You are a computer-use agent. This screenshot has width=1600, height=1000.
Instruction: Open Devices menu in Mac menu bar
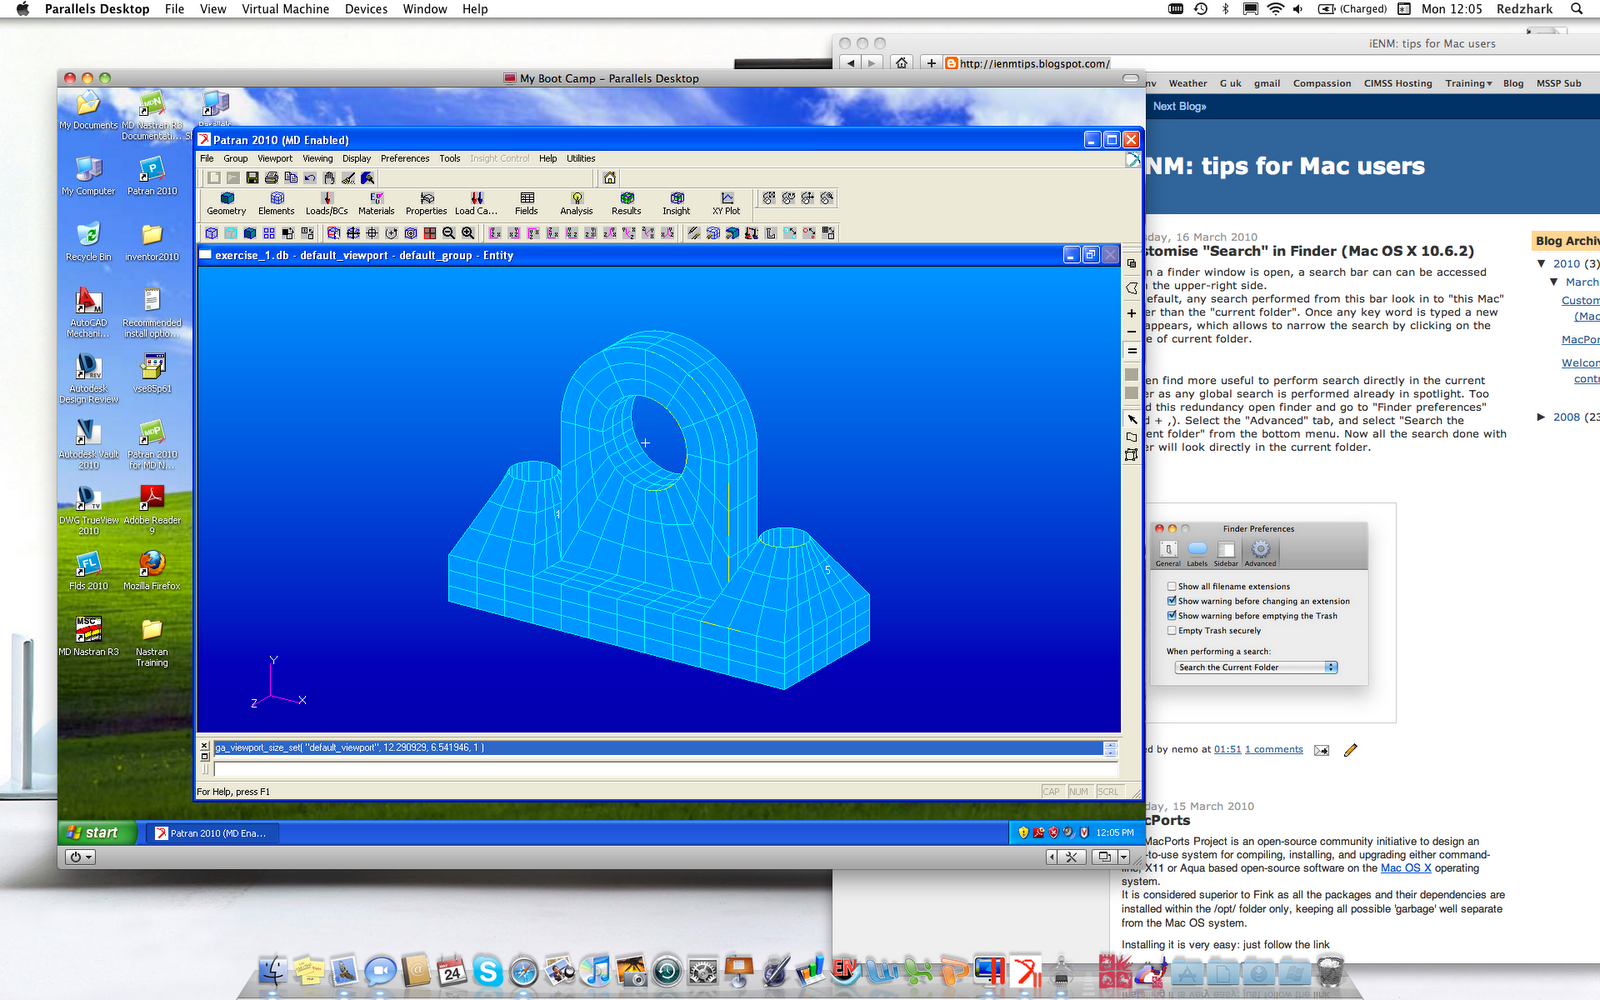click(x=366, y=9)
